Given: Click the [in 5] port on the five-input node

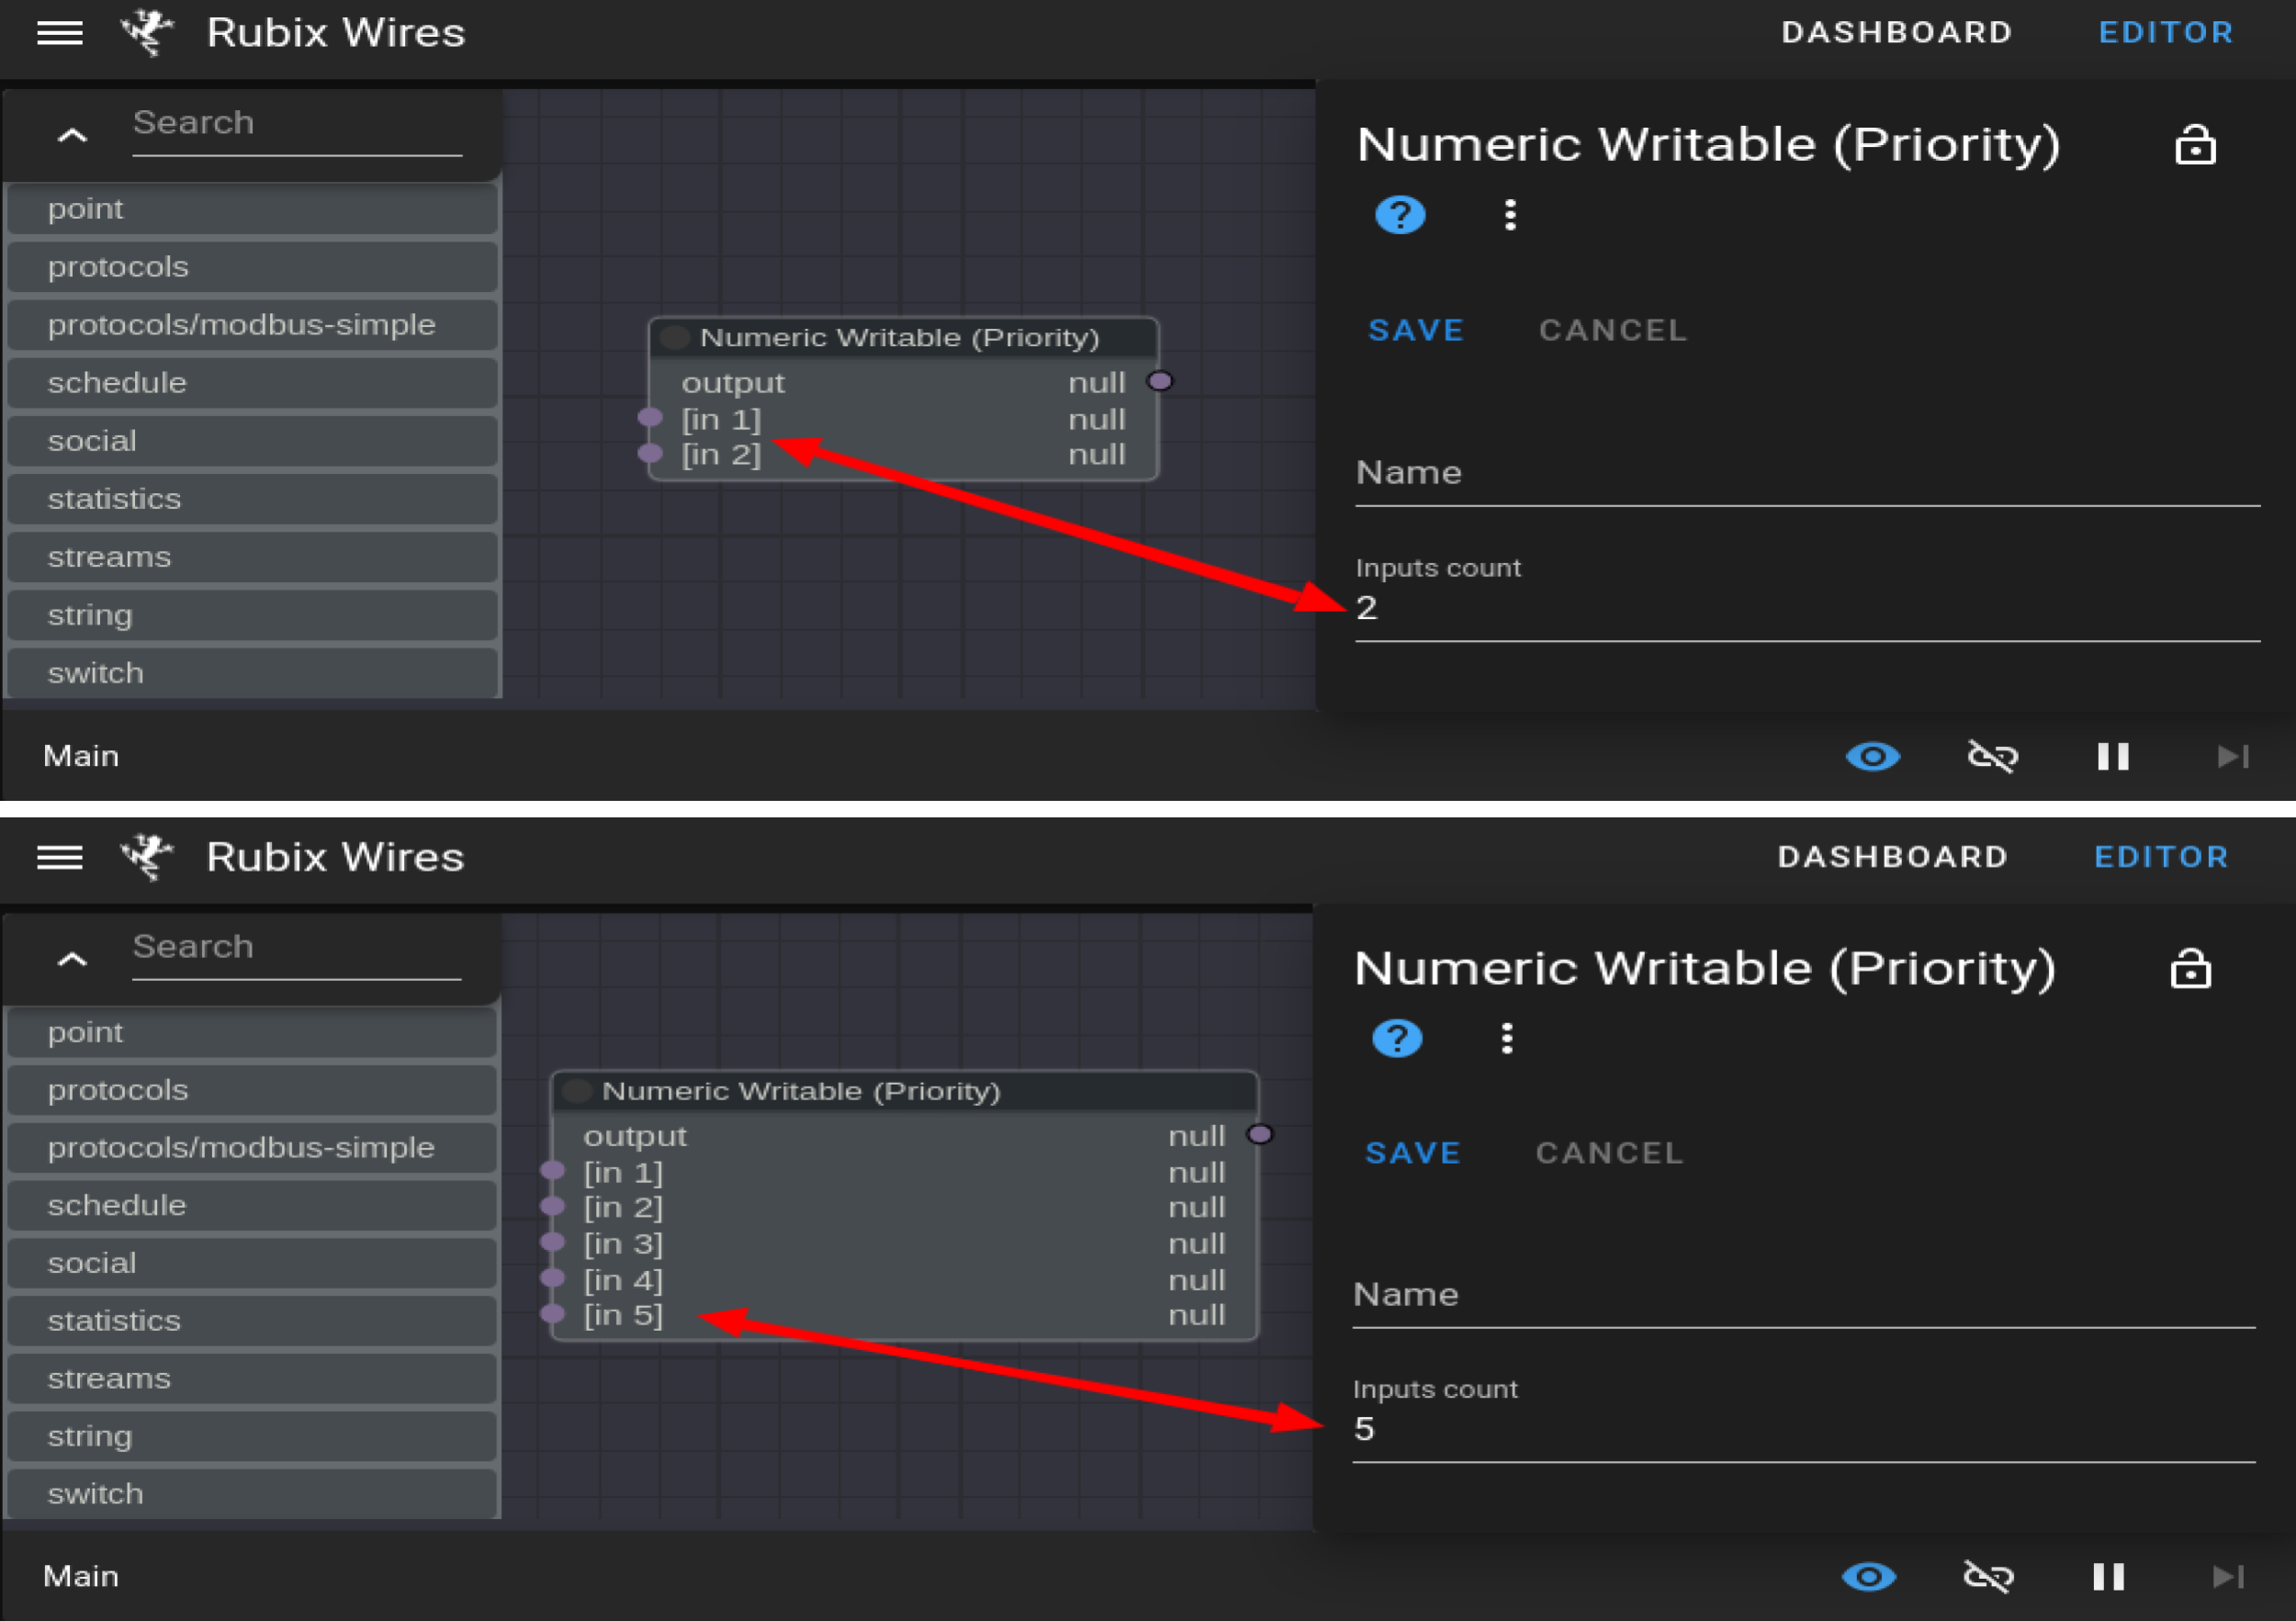Looking at the screenshot, I should [x=552, y=1314].
